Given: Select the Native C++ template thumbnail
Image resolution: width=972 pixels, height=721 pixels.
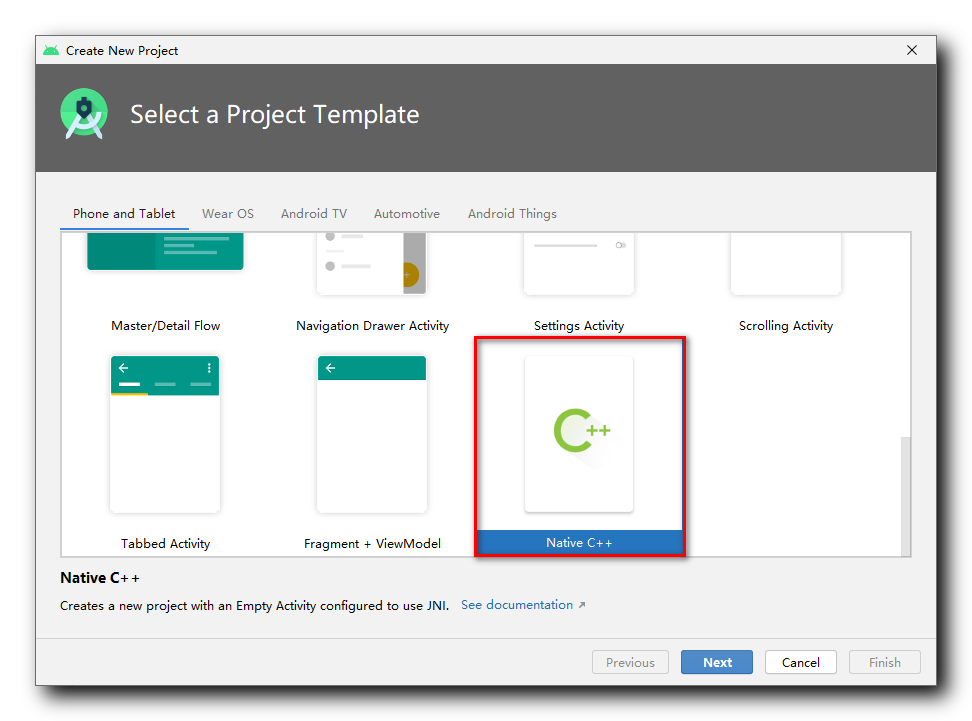Looking at the screenshot, I should tap(578, 434).
